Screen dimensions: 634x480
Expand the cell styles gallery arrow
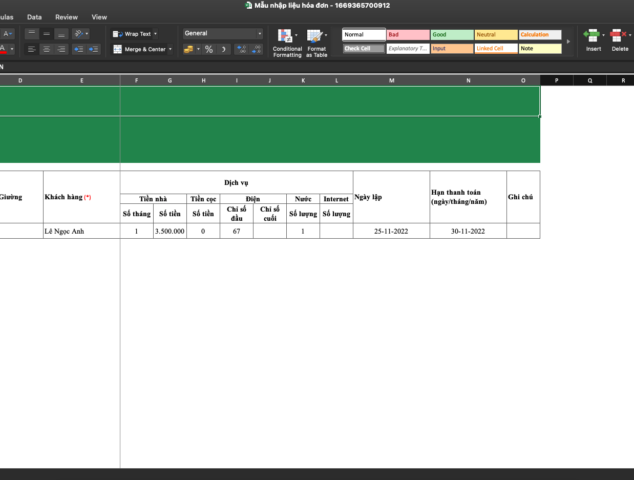(567, 41)
